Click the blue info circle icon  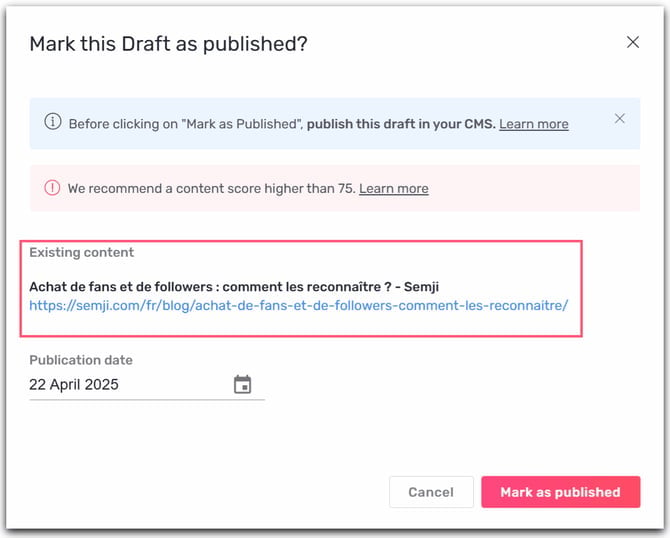click(x=53, y=122)
